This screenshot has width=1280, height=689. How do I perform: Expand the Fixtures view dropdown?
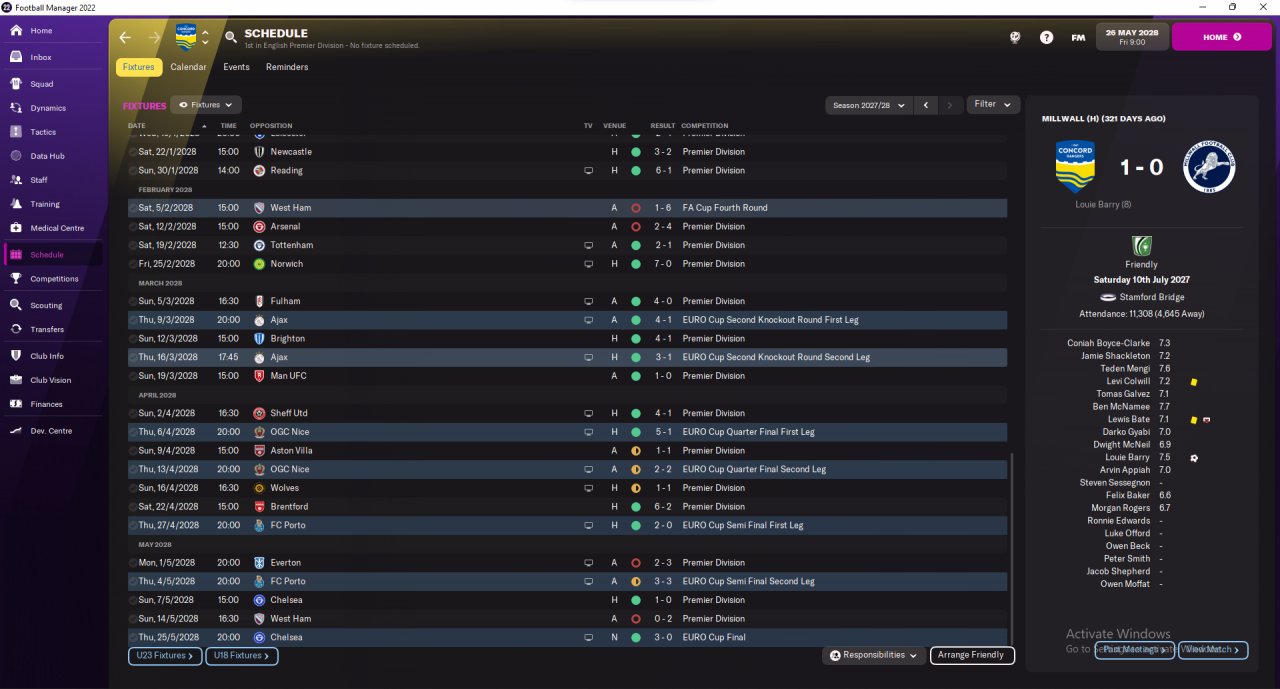pos(206,104)
